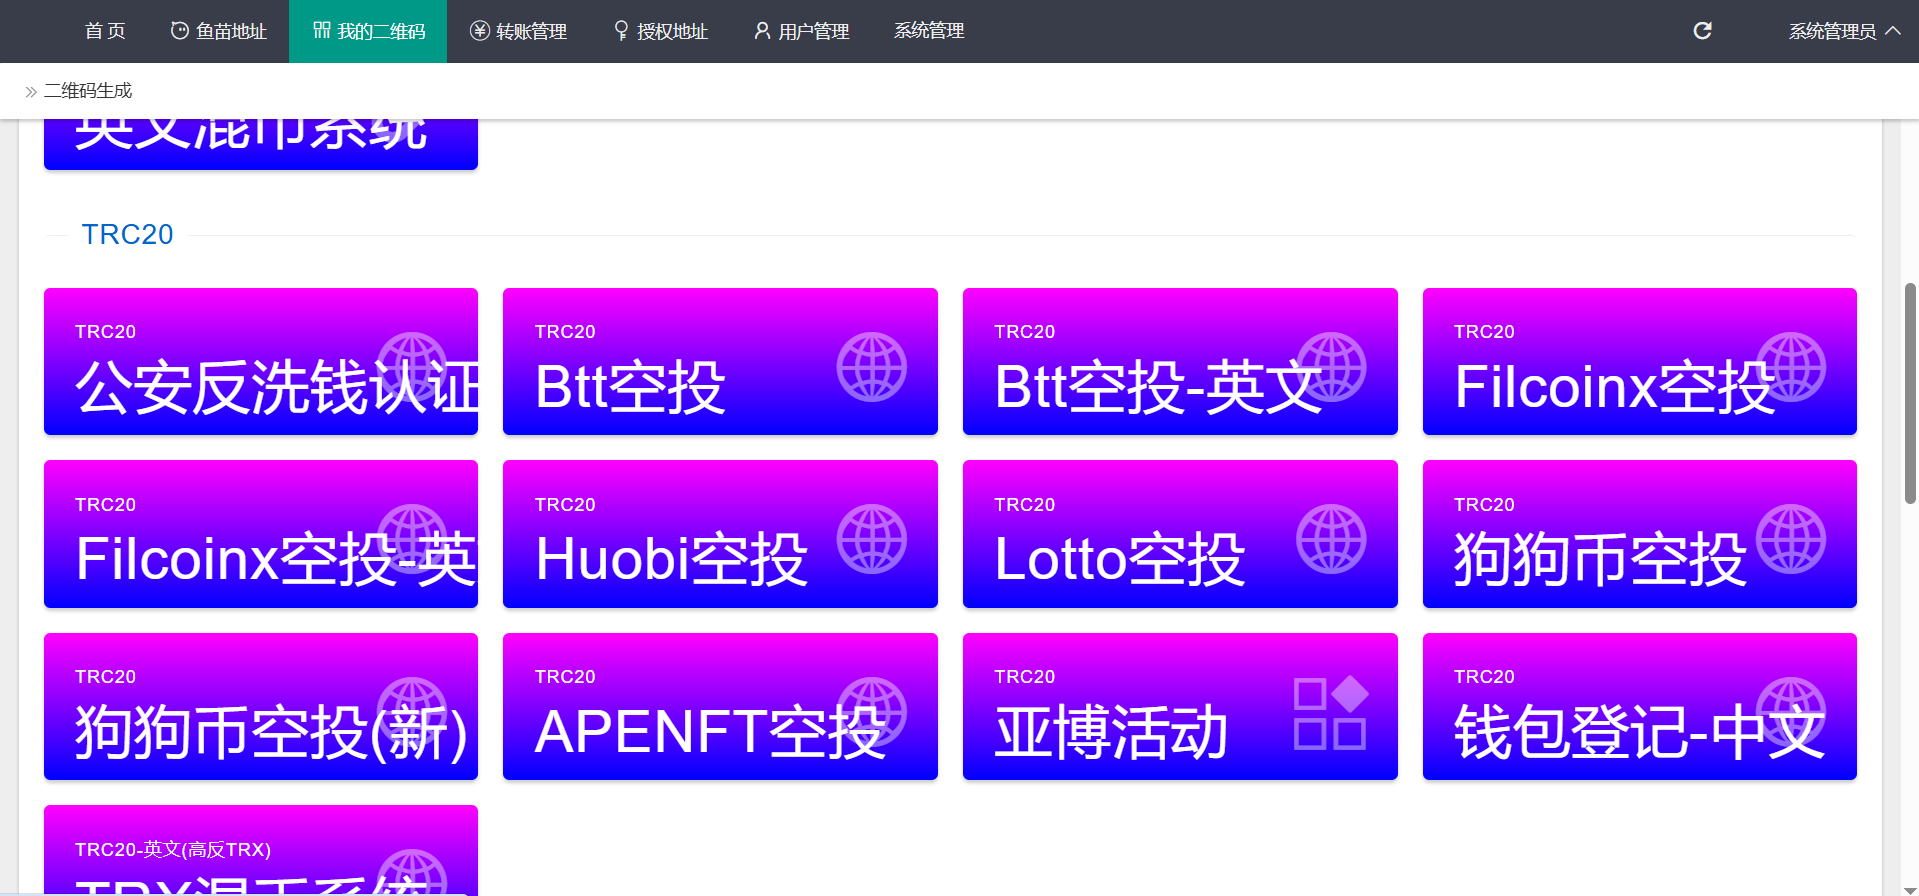Click the globe icon on Huobi空投 card
This screenshot has height=896, width=1919.
872,539
